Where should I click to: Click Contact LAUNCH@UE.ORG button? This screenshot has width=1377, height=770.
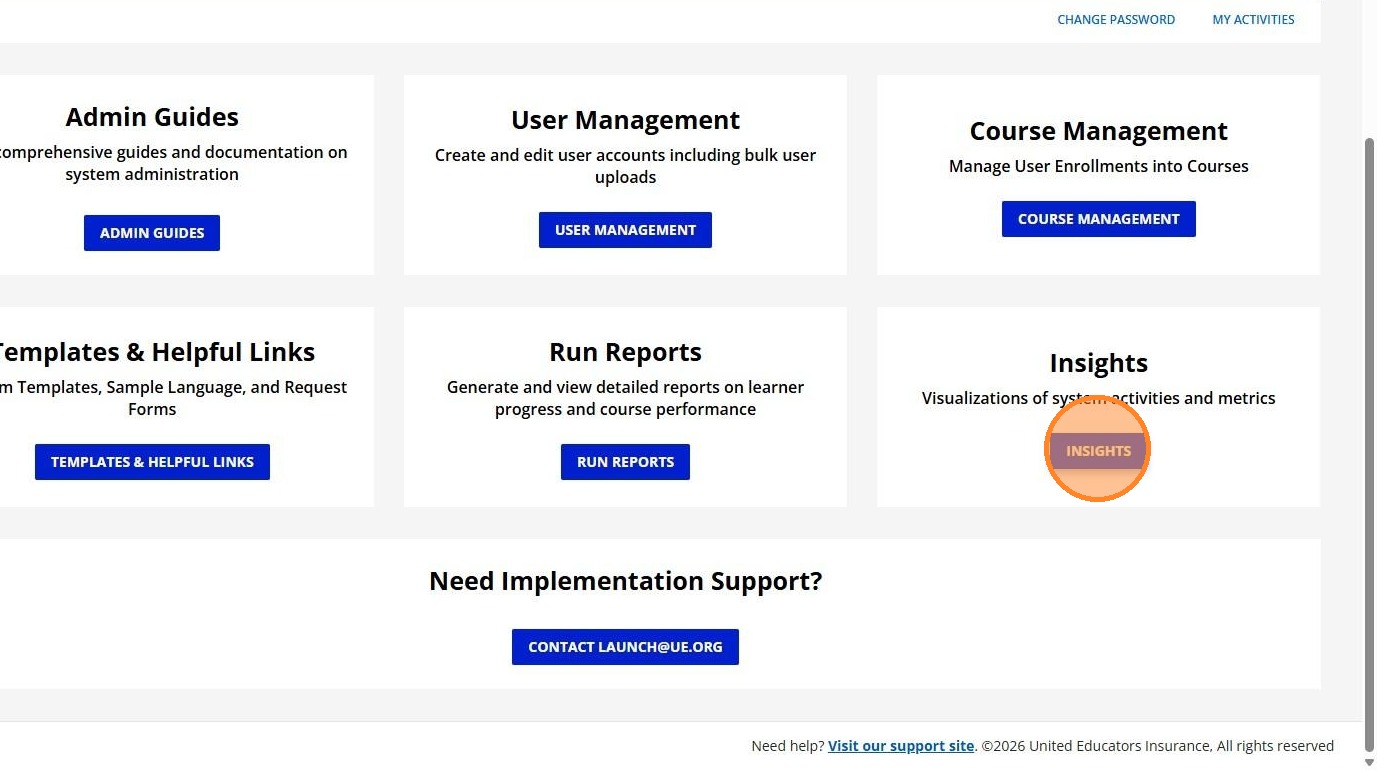pyautogui.click(x=625, y=647)
